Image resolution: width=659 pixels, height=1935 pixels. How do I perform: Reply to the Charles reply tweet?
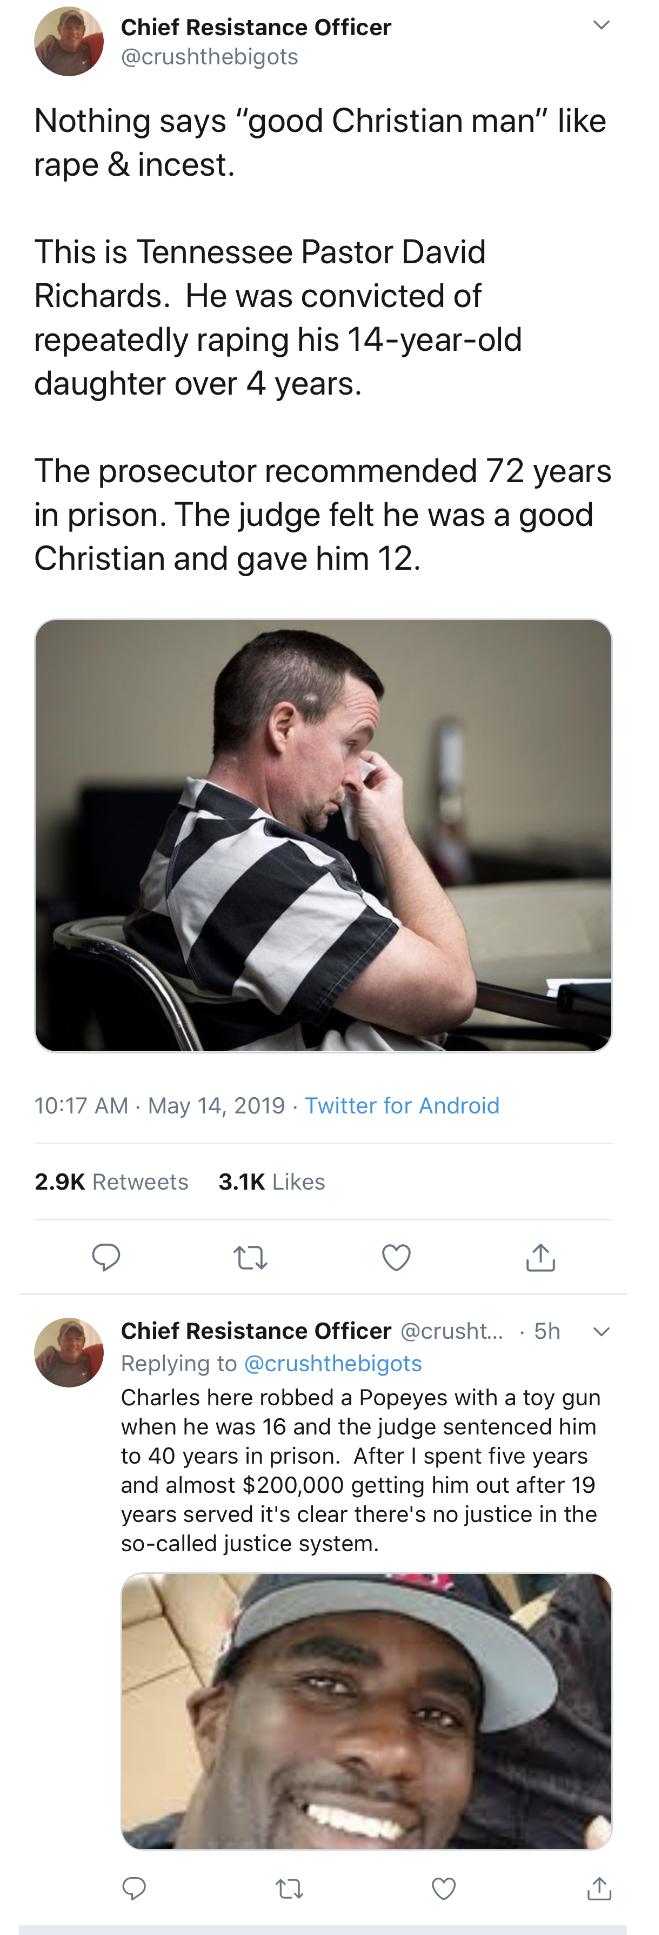[x=135, y=1887]
